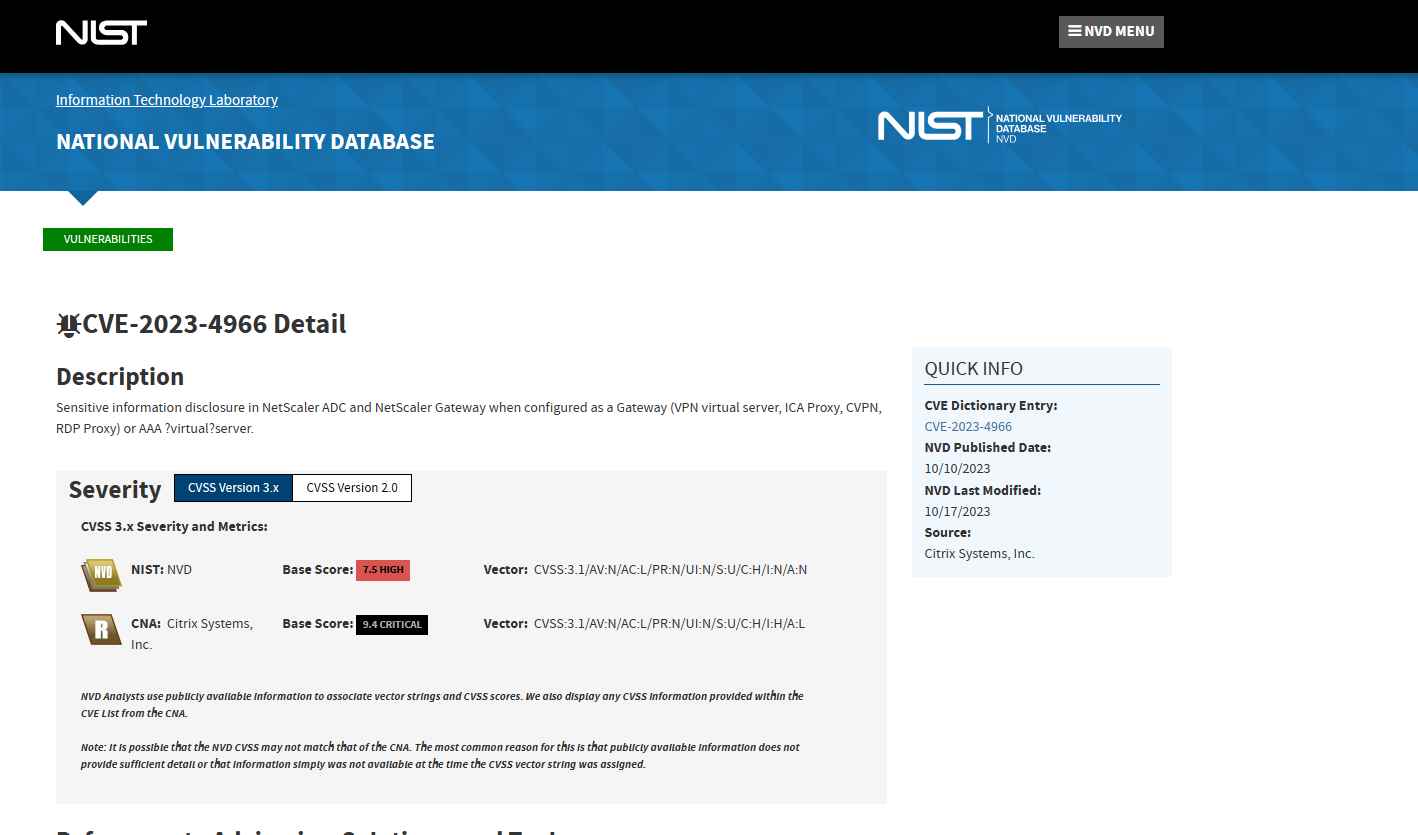1418x835 pixels.
Task: Click the 7.5 HIGH severity badge
Action: point(382,569)
